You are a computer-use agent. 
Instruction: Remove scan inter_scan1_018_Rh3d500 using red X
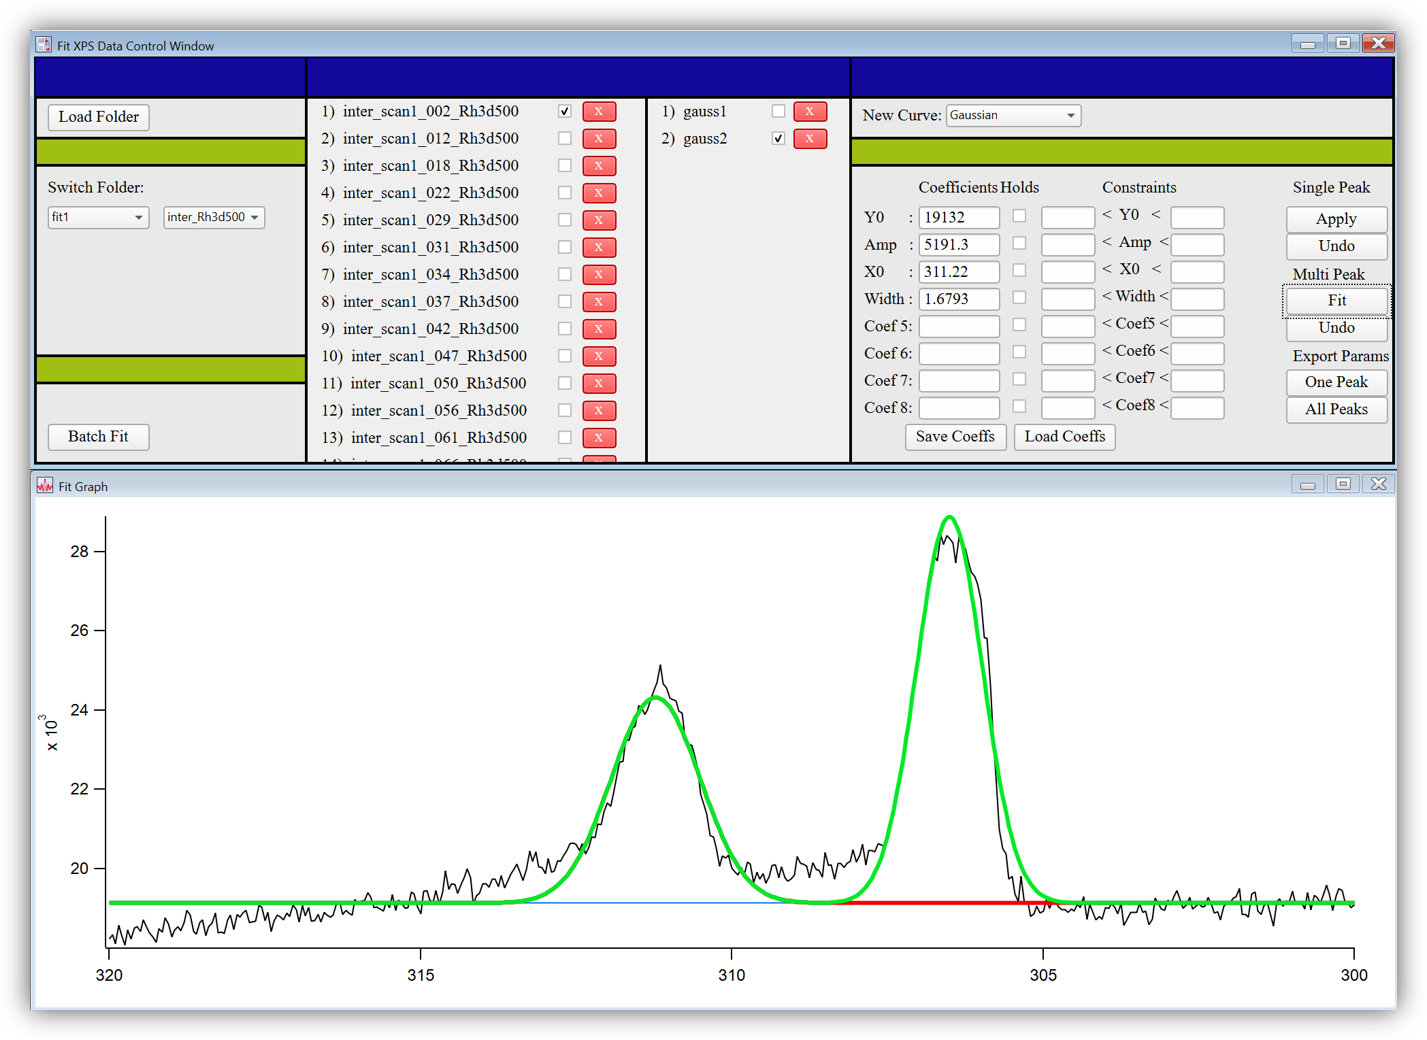598,166
